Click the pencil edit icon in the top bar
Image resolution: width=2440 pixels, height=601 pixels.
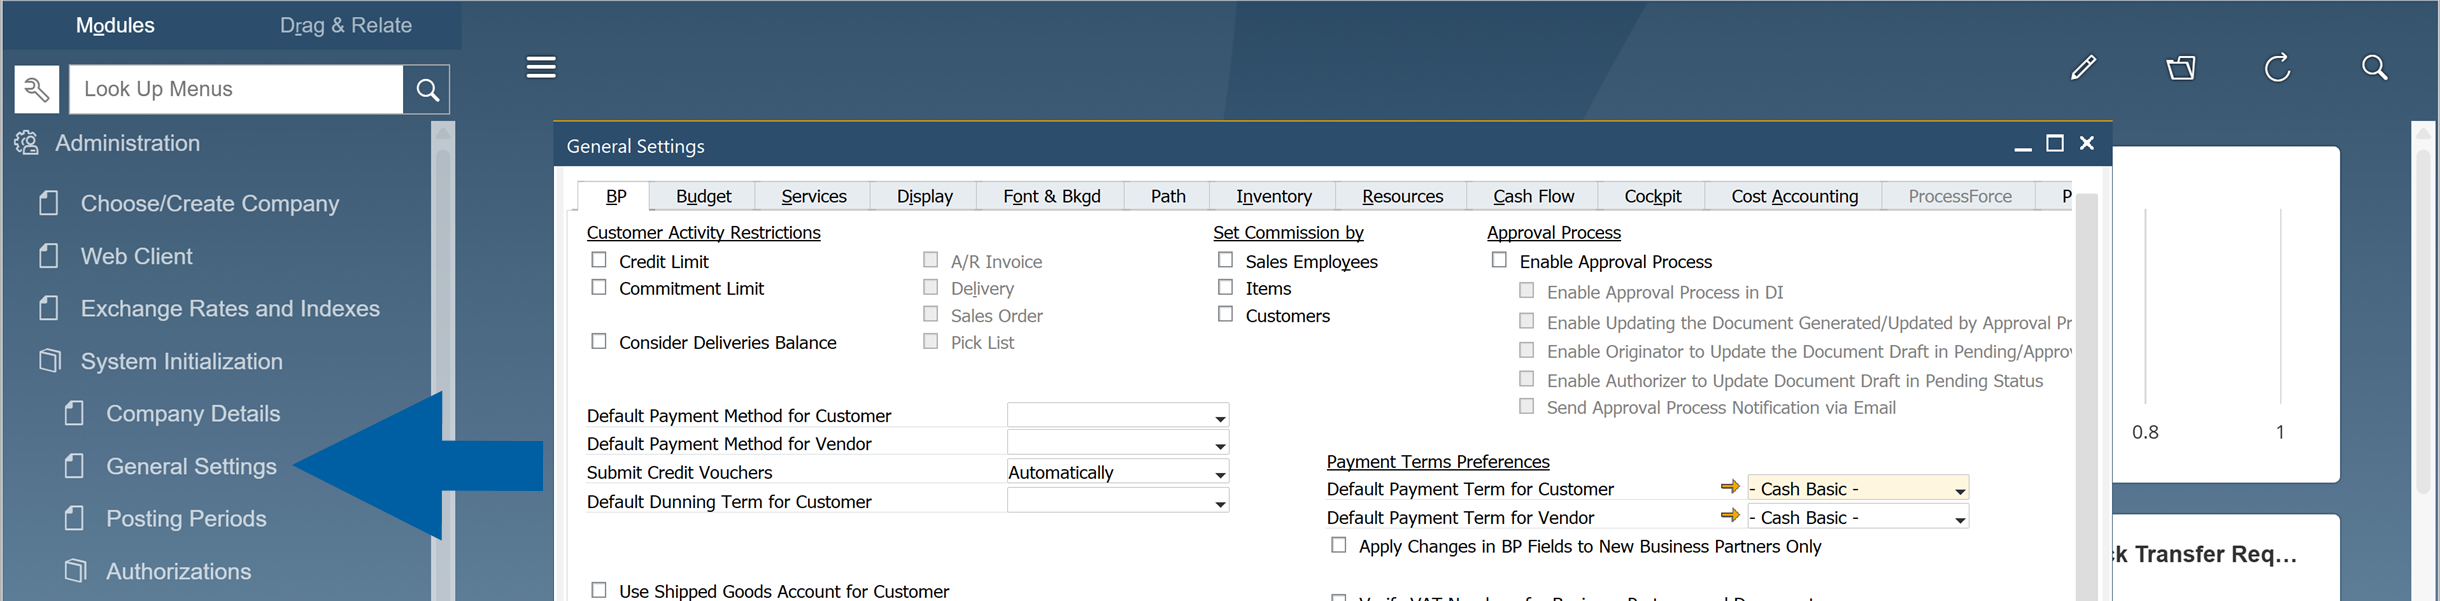click(x=2083, y=67)
